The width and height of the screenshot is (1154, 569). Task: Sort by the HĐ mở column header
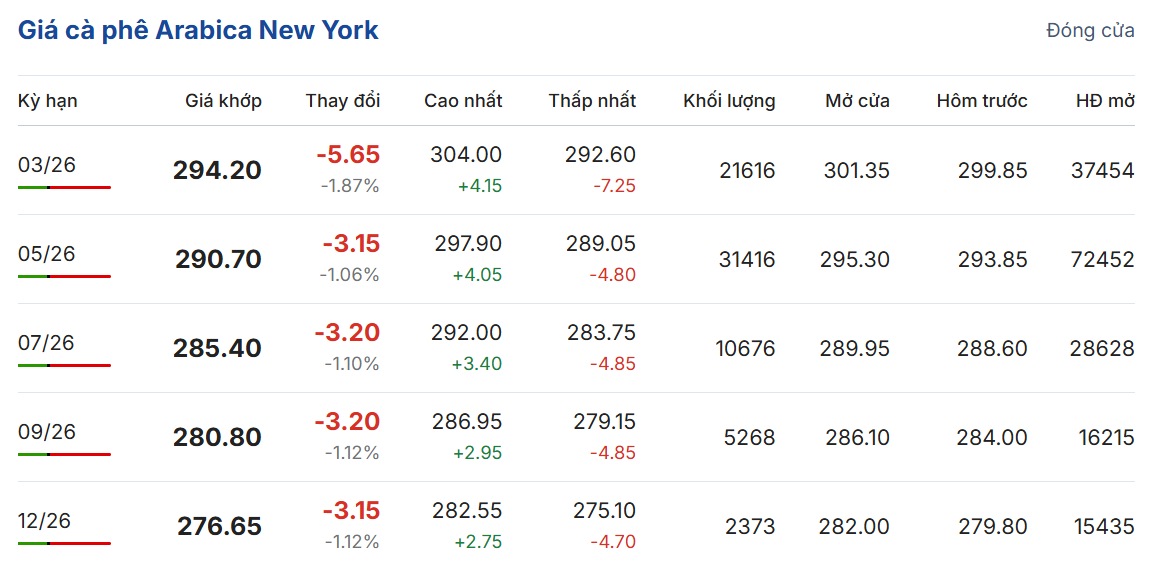tap(1105, 101)
